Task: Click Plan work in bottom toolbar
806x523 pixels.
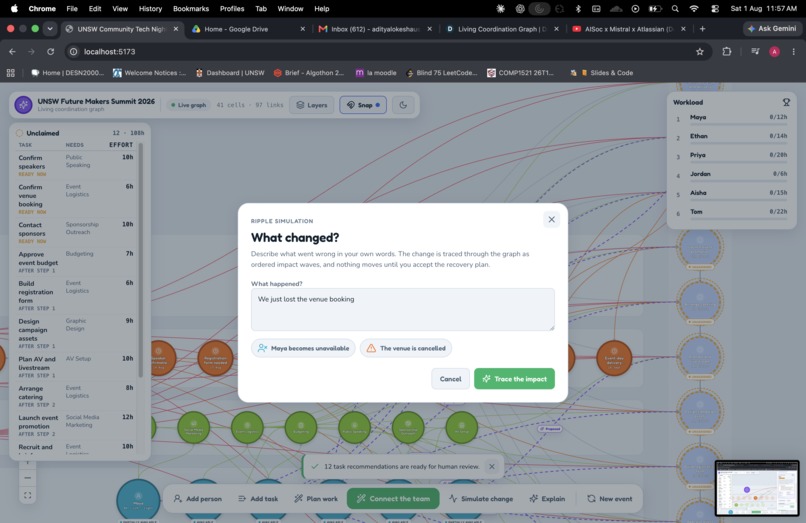Action: 316,499
